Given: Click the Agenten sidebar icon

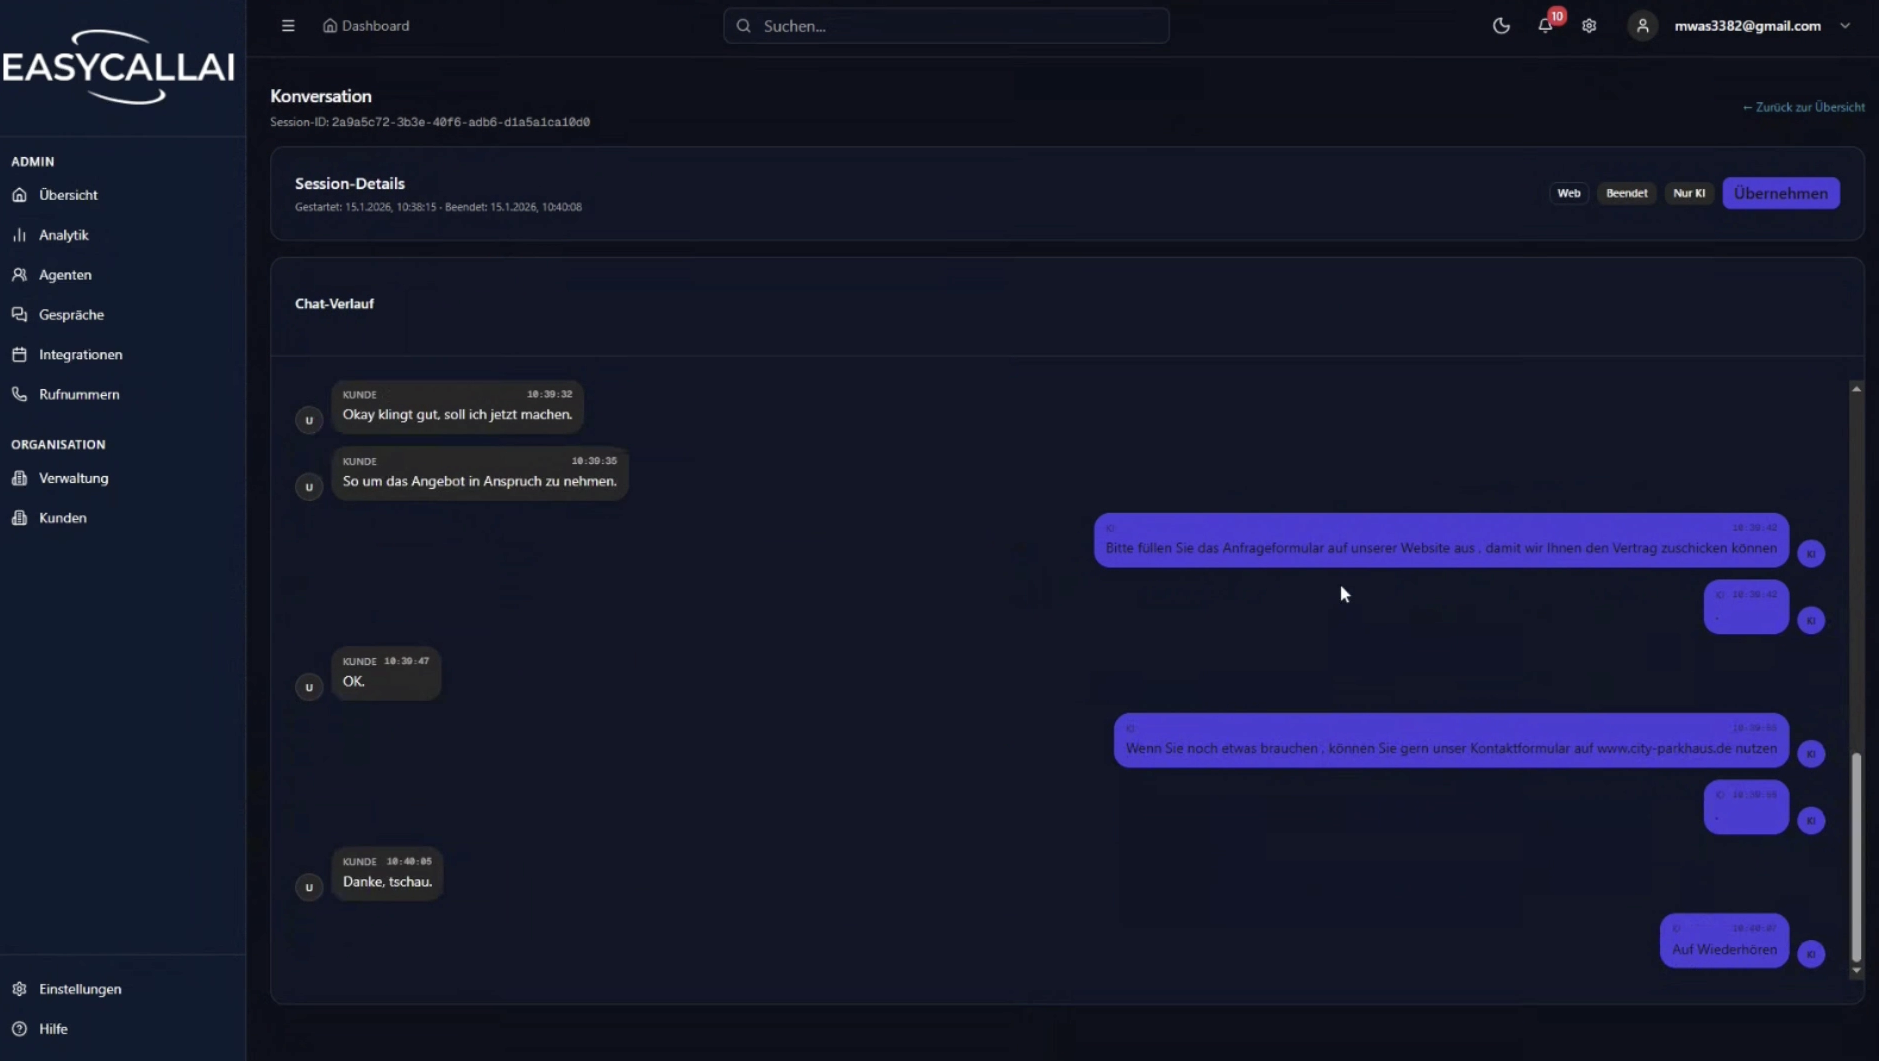Looking at the screenshot, I should tap(19, 275).
